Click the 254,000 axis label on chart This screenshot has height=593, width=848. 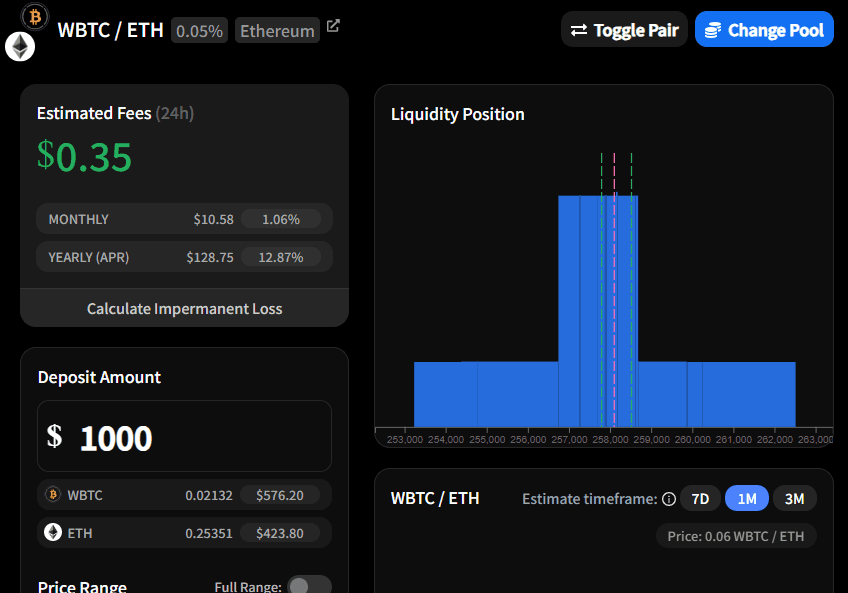point(446,439)
